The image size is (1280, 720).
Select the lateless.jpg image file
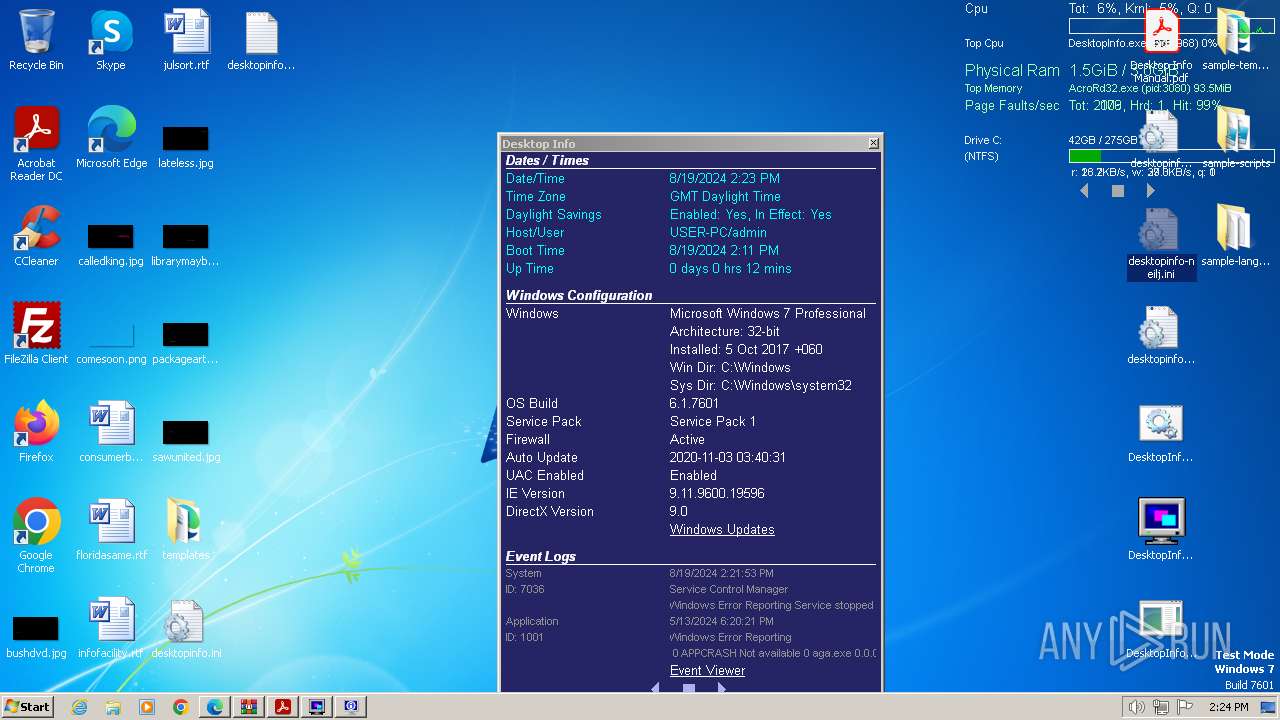(186, 145)
